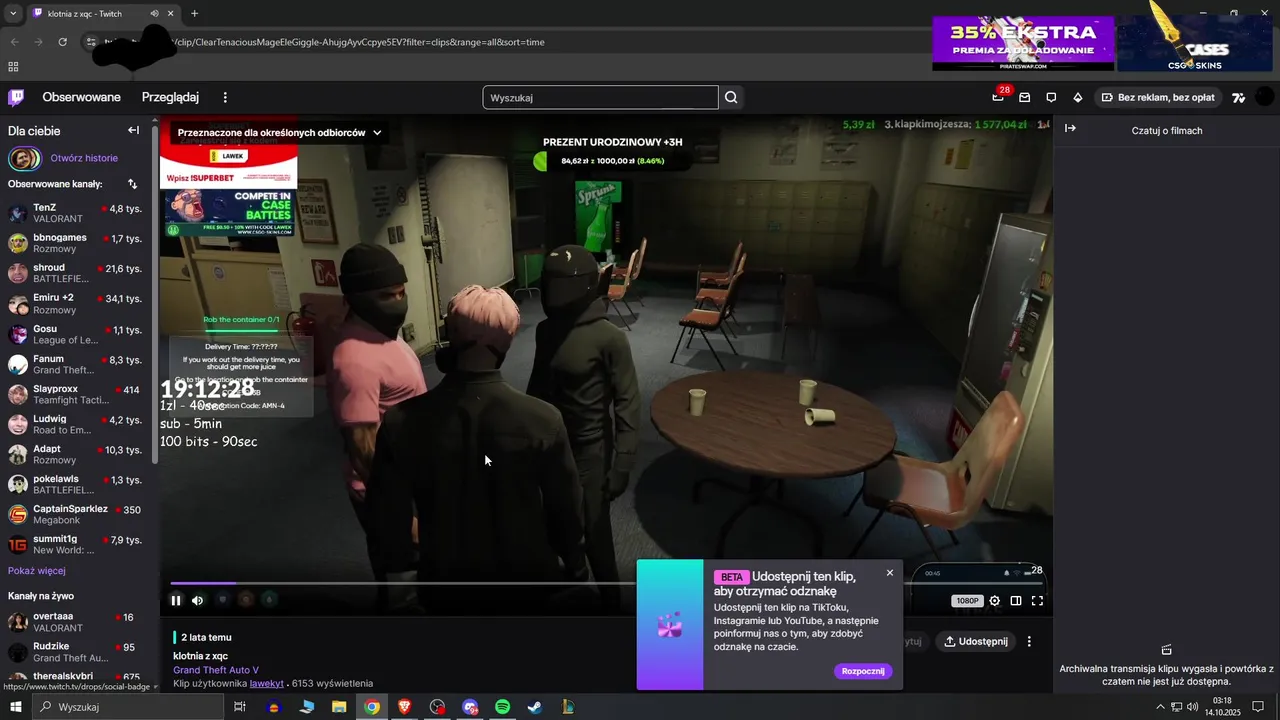The image size is (1280, 720).
Task: Click the Pirateswap 35% EKSTRA banner
Action: [1023, 43]
